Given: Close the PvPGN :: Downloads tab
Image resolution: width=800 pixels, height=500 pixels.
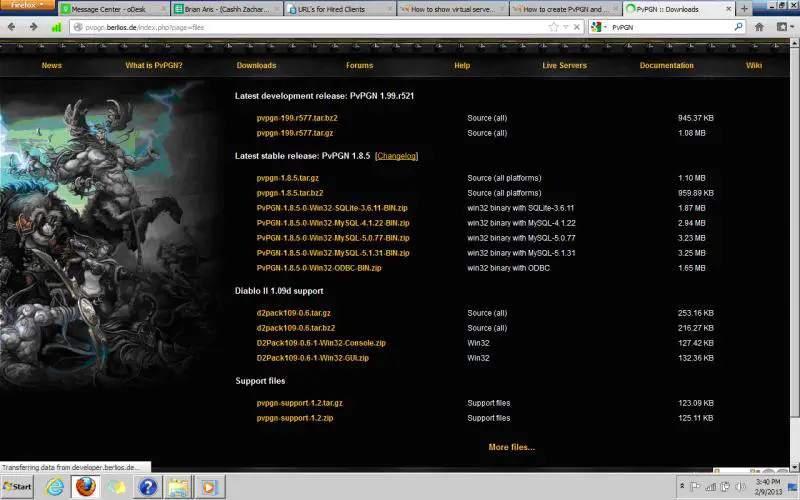Looking at the screenshot, I should pos(728,9).
